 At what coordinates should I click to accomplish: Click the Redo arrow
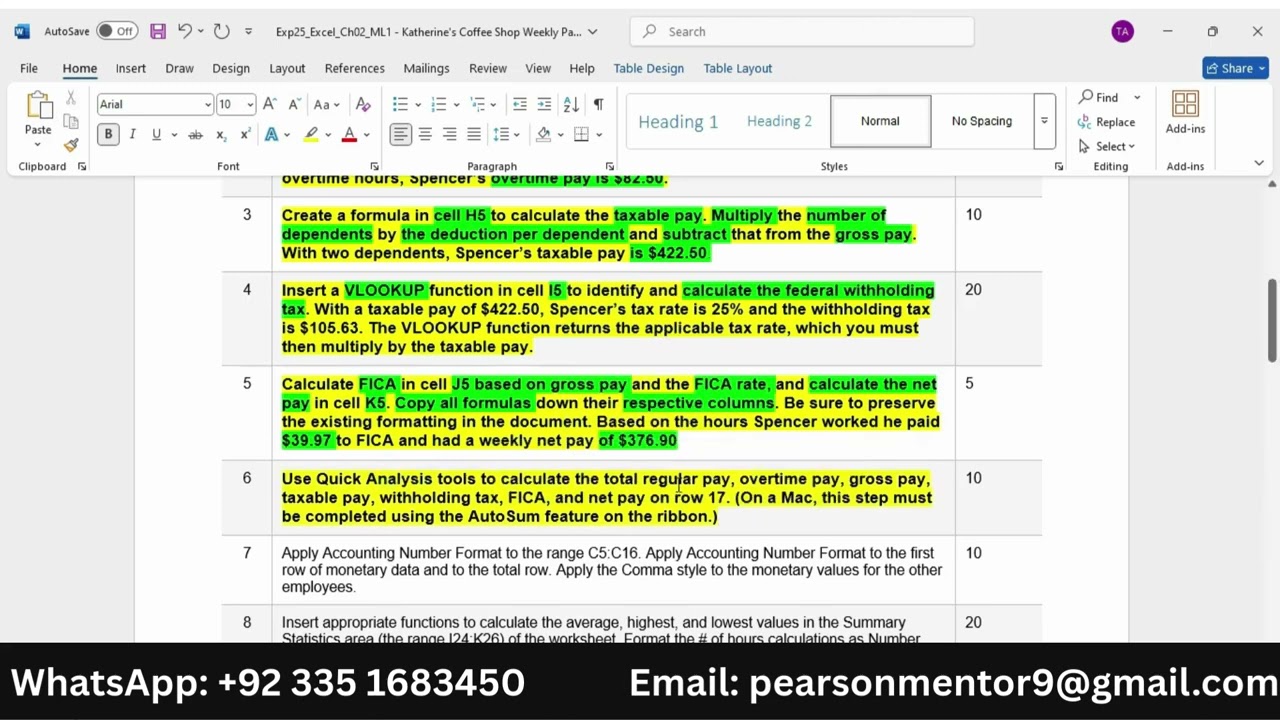222,31
